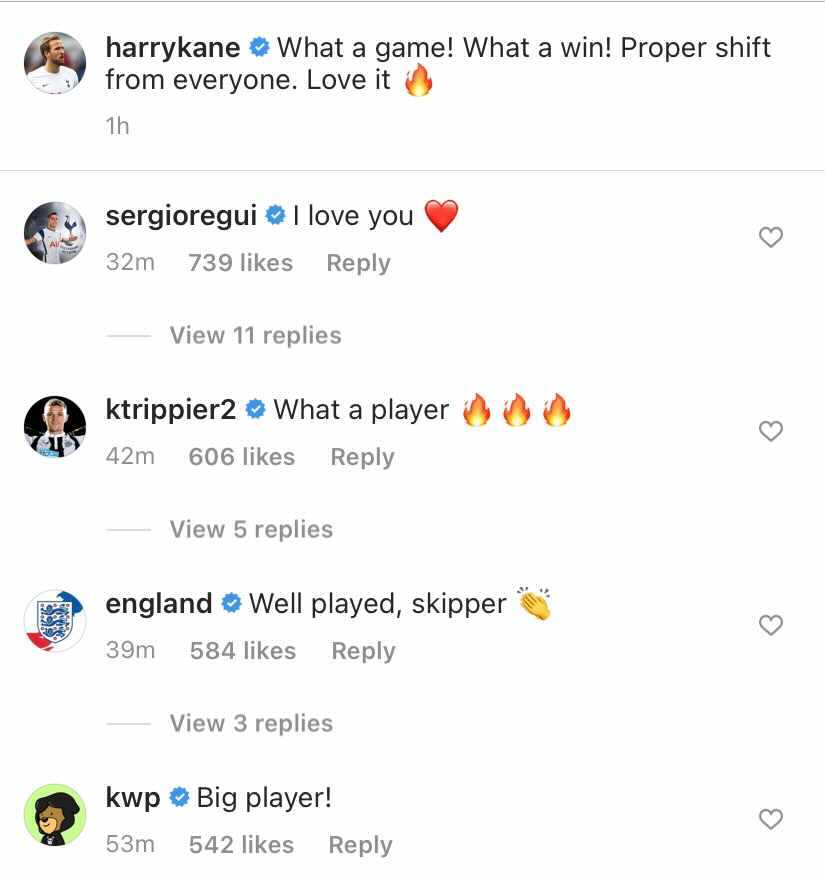
Task: Open sergioregui's profile avatar
Action: pos(55,238)
